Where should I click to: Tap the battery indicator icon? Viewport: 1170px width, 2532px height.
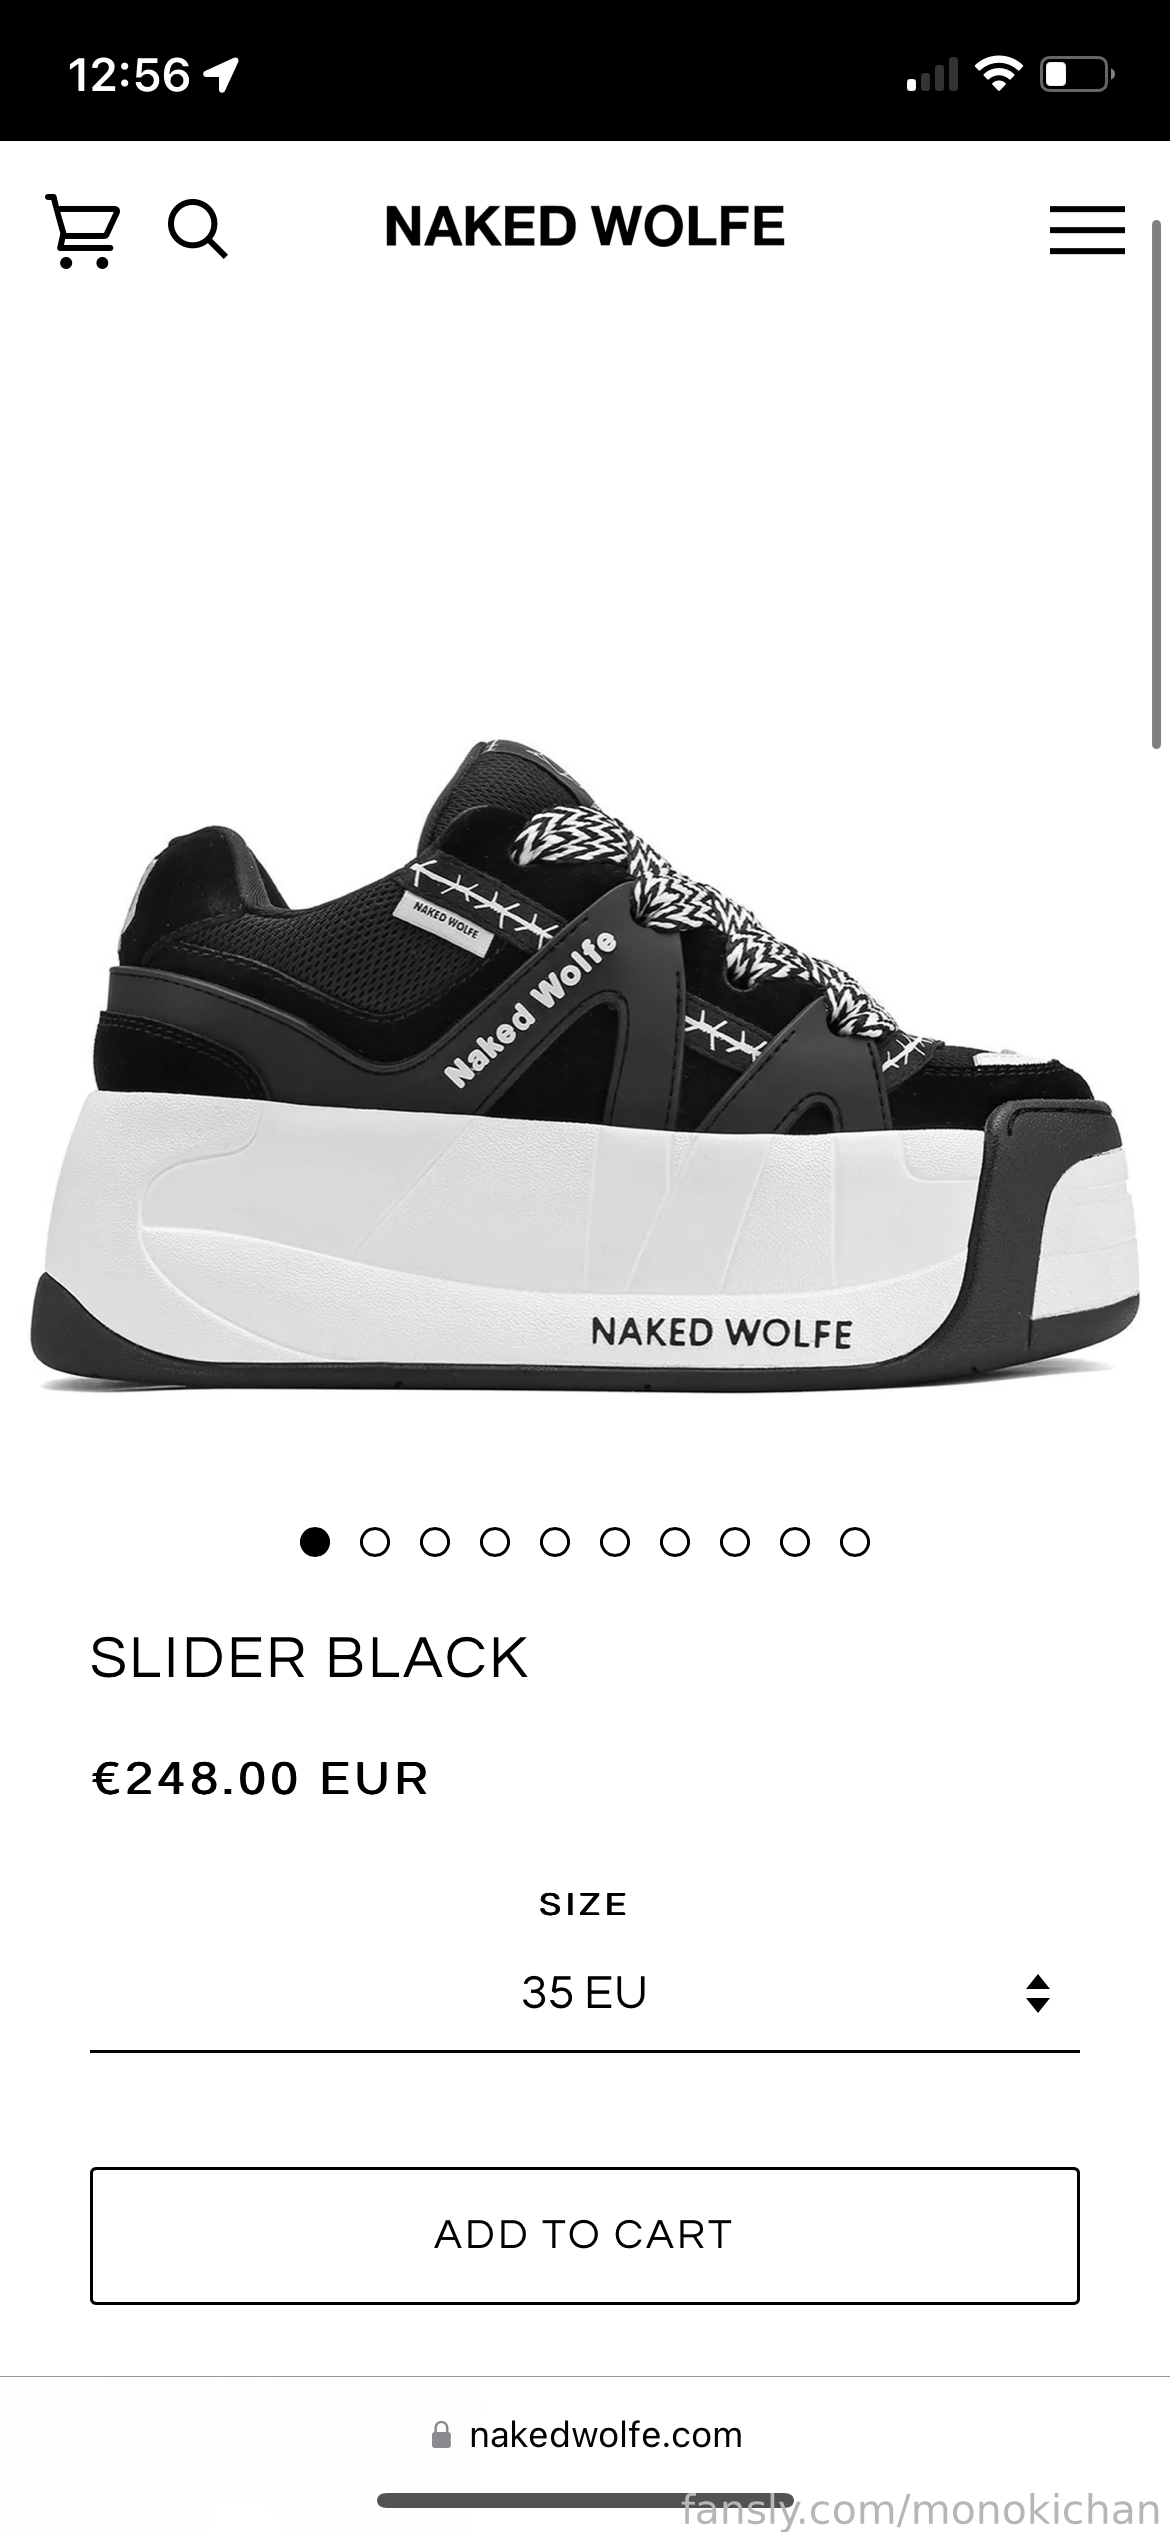coord(1078,74)
